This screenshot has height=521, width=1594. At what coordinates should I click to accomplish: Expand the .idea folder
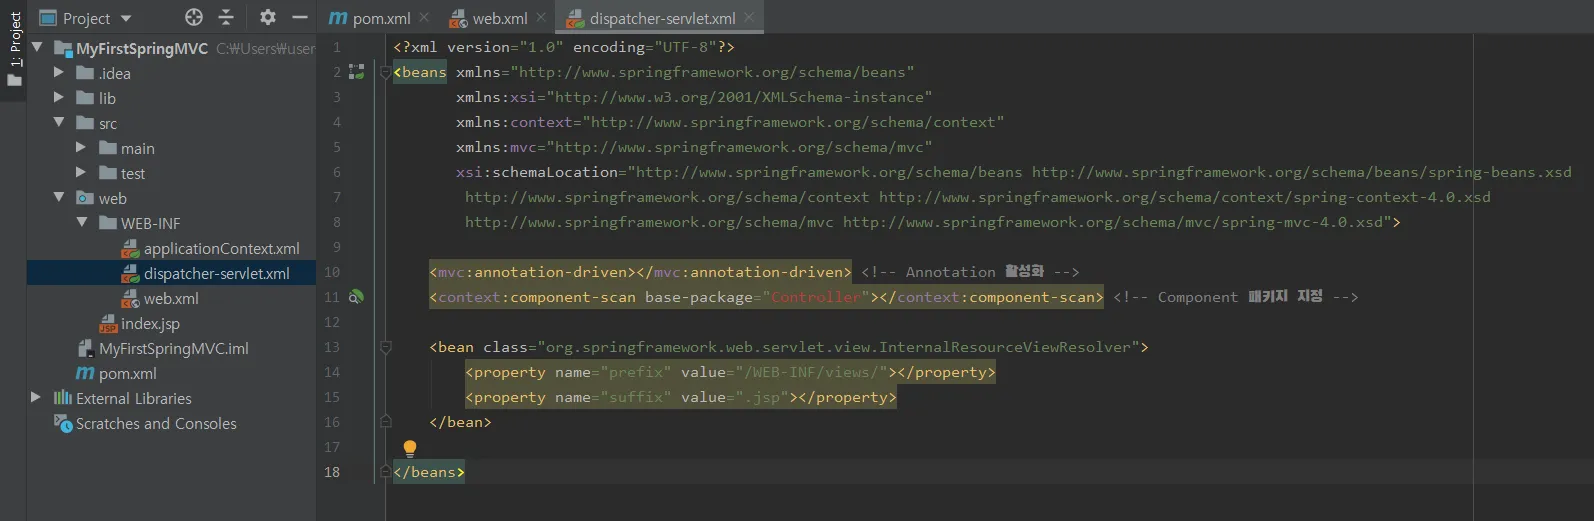coord(59,73)
